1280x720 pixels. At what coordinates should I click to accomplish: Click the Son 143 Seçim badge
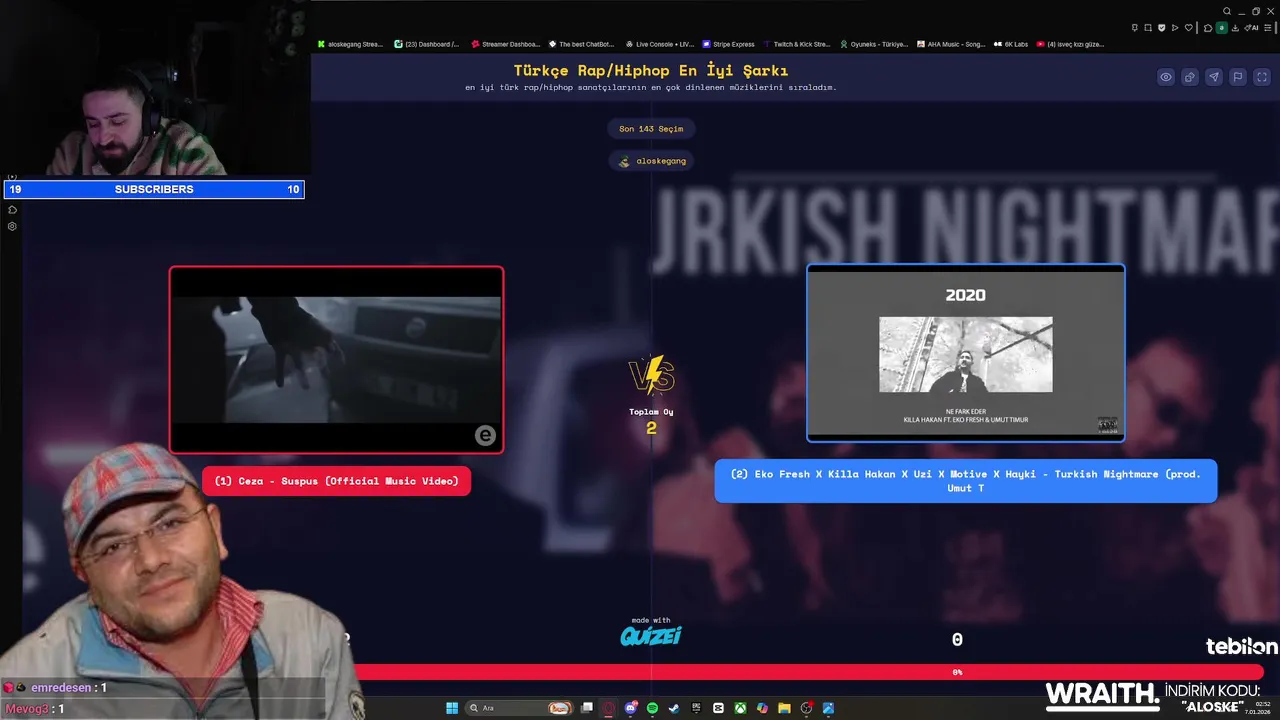pos(651,129)
